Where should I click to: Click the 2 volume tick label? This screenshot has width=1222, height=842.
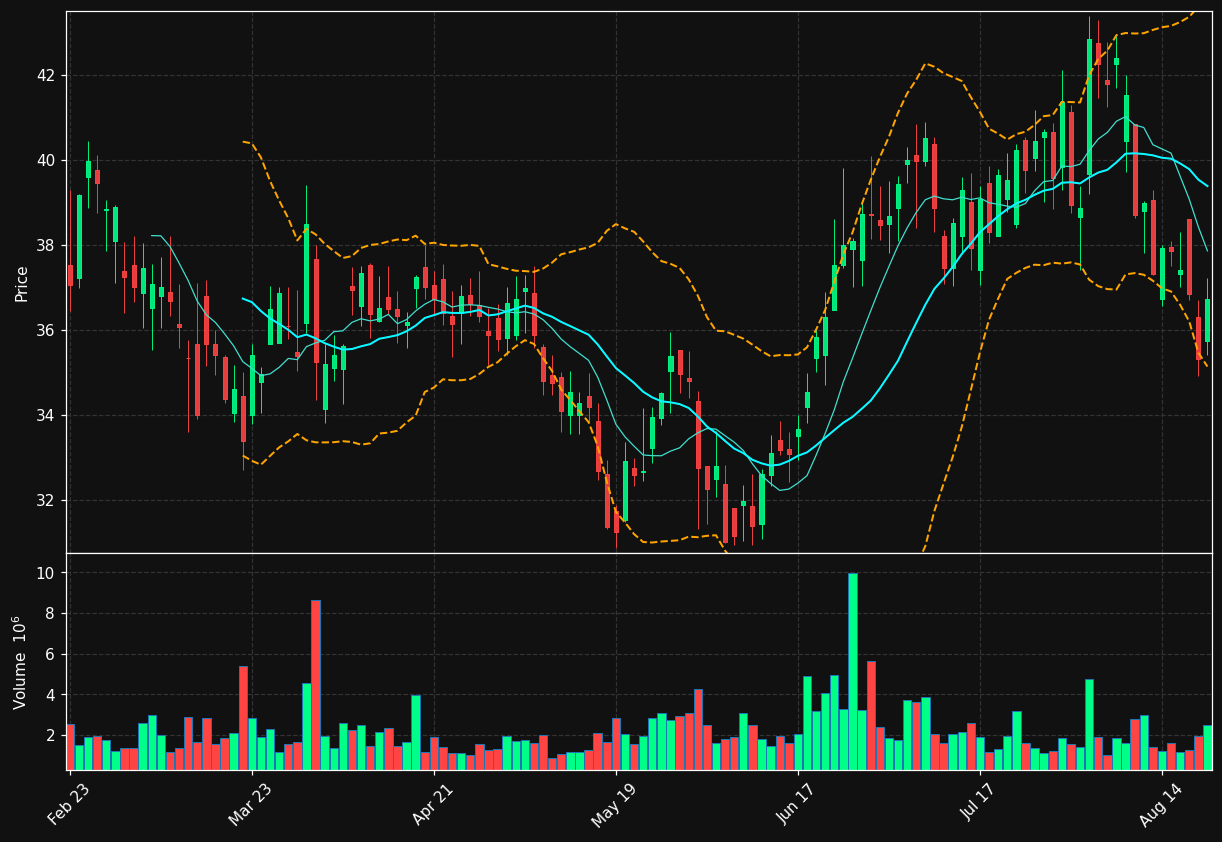click(x=52, y=736)
